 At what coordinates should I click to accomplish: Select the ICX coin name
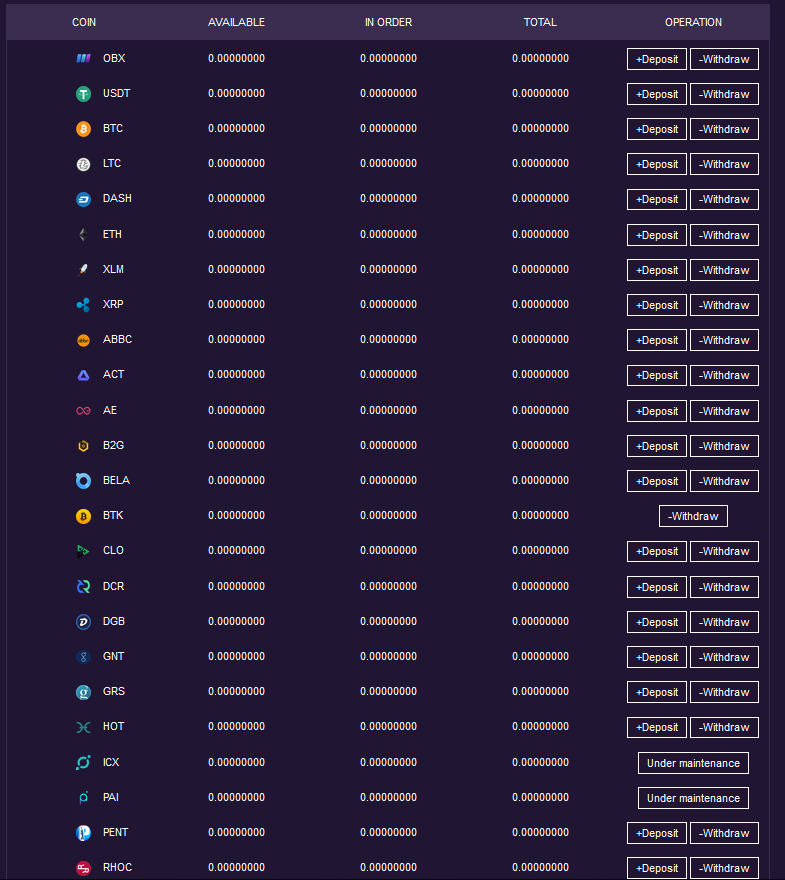(x=111, y=762)
